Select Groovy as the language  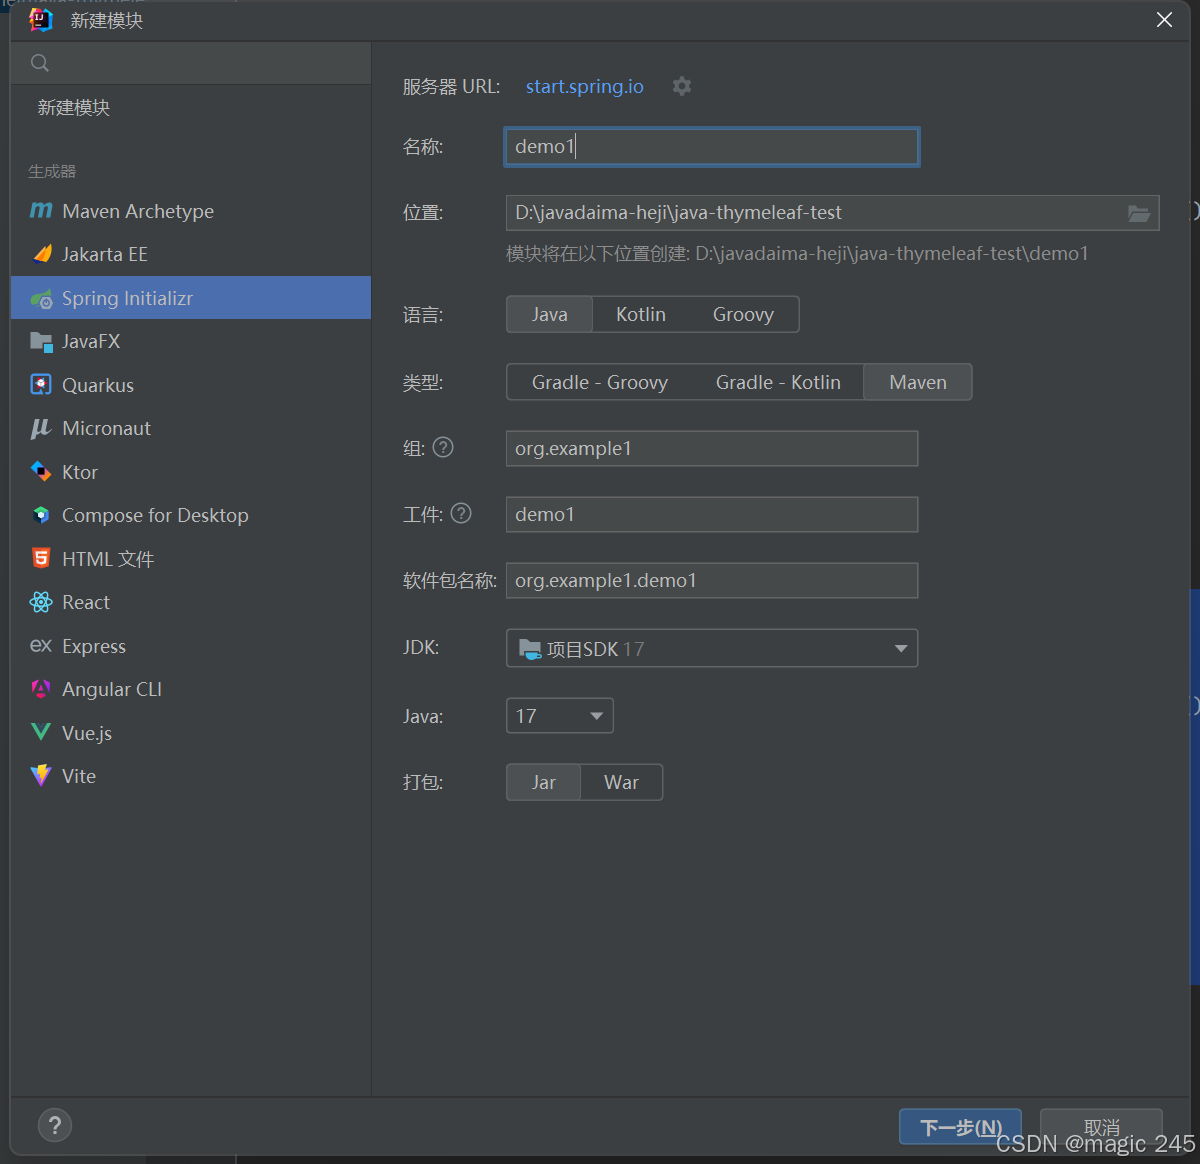(743, 314)
